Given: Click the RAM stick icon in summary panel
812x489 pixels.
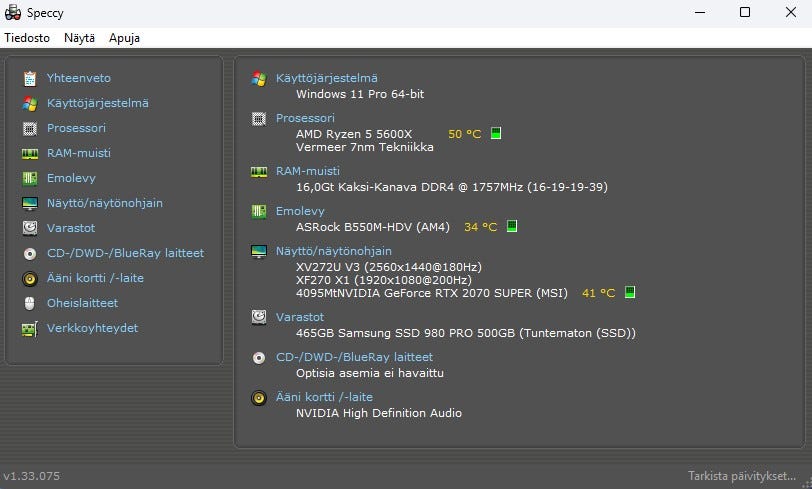Looking at the screenshot, I should [x=259, y=171].
